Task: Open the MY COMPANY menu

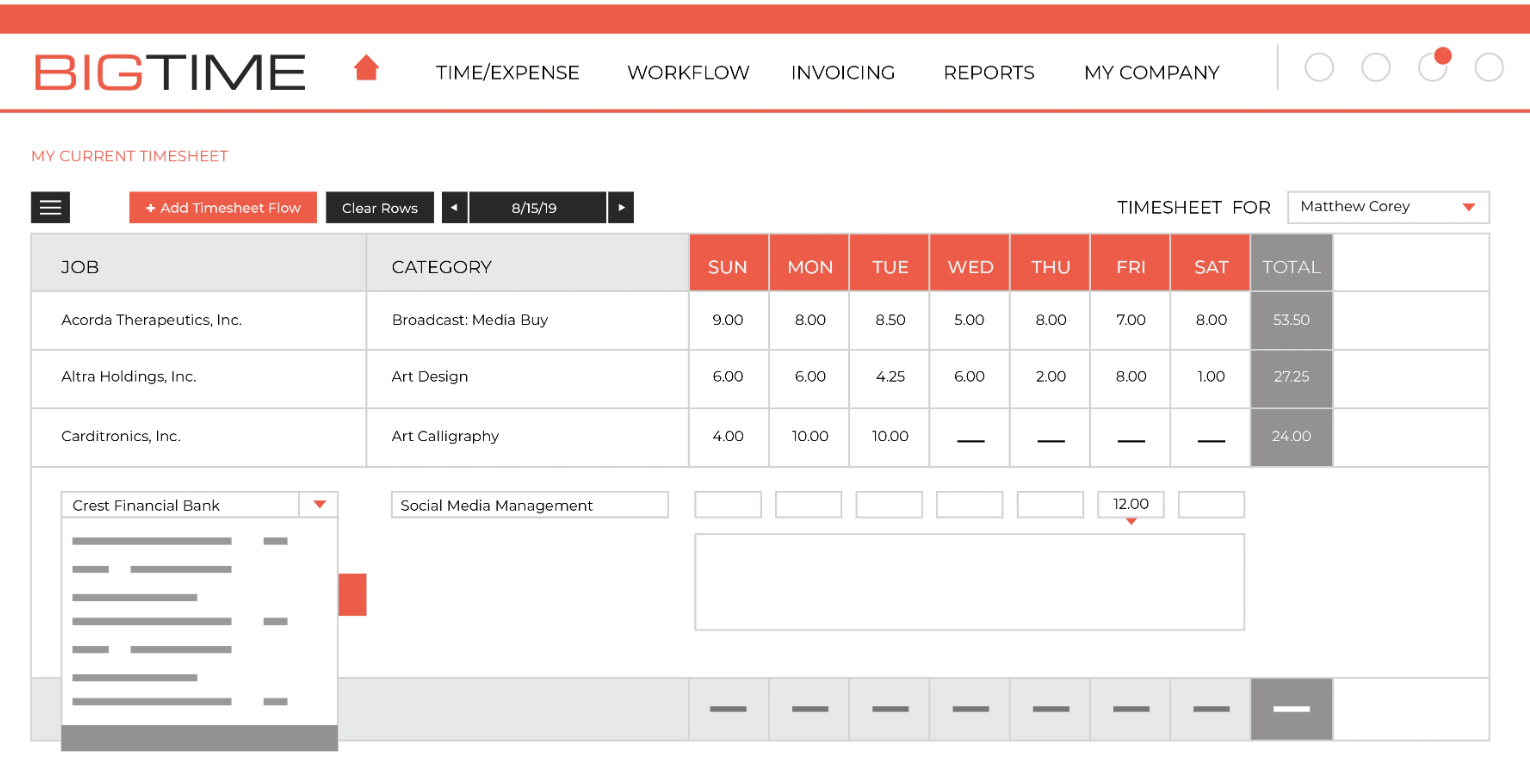Action: (1152, 73)
